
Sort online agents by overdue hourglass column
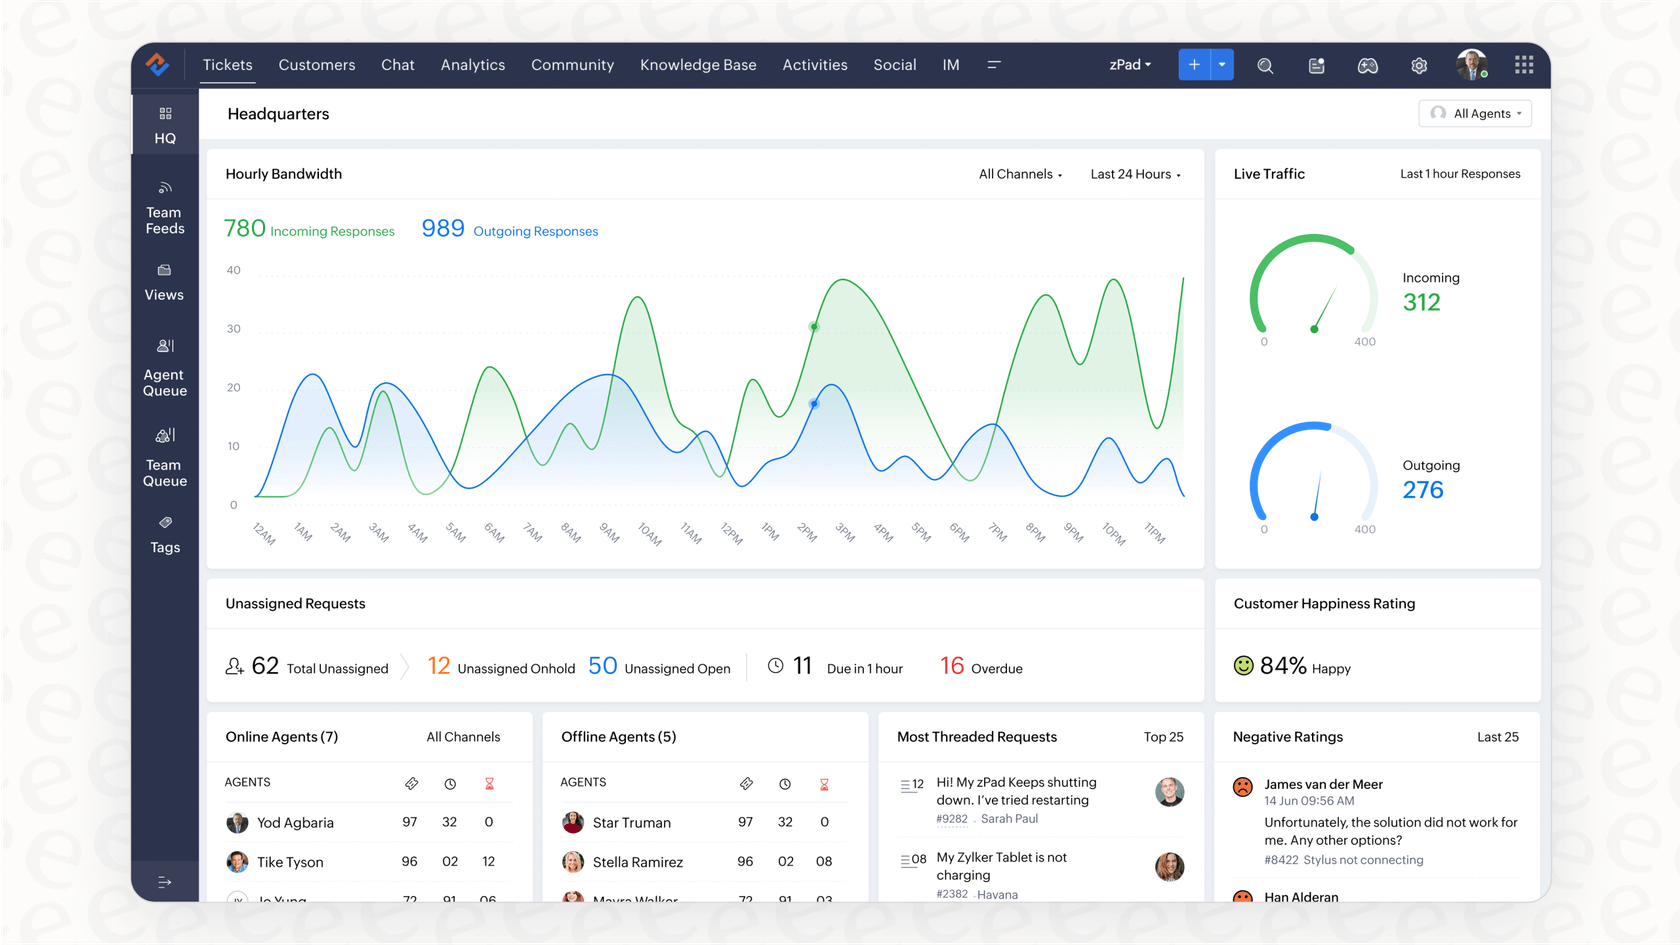[x=489, y=783]
